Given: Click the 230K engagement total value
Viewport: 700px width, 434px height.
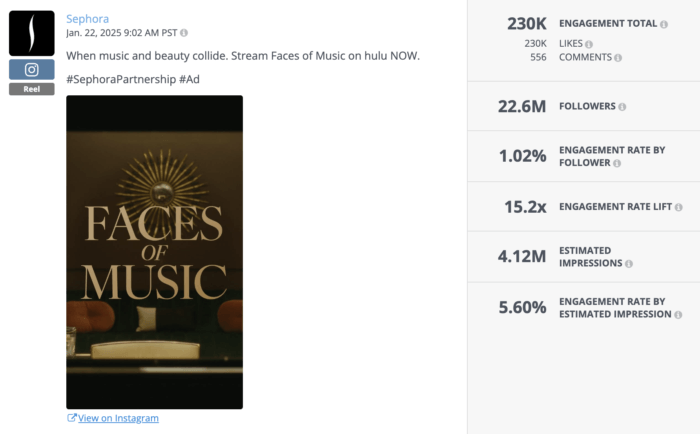Looking at the screenshot, I should tap(527, 24).
